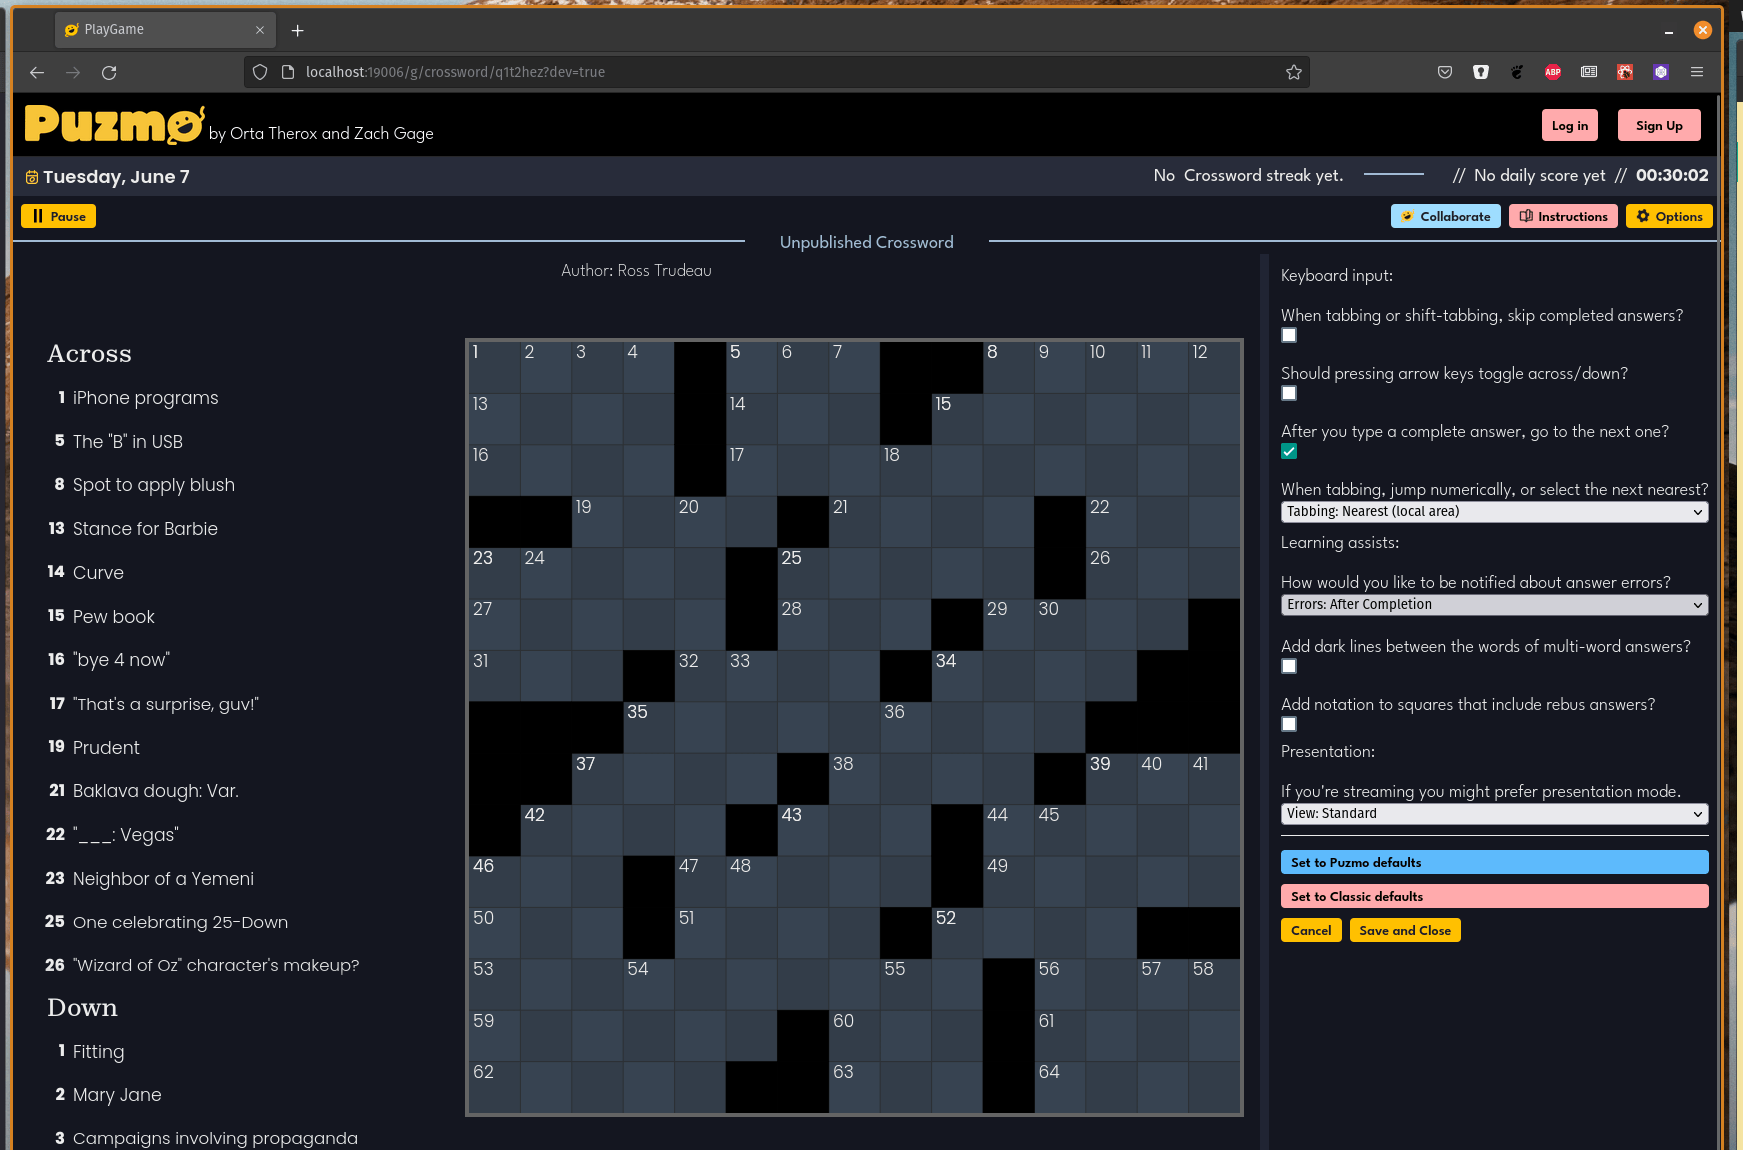Screen dimensions: 1743x1150
Task: Open the View: Standard dropdown
Action: [1493, 814]
